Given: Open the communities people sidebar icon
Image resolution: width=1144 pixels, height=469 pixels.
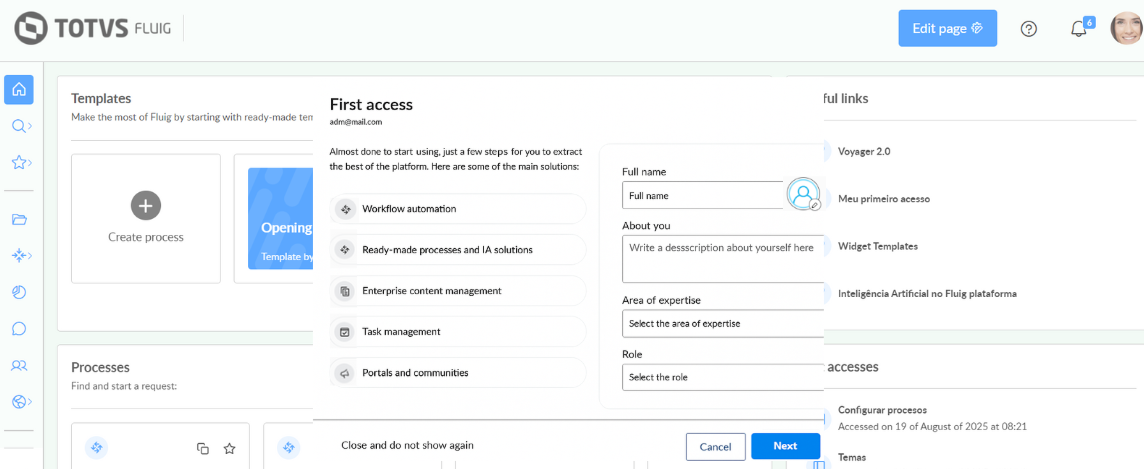Looking at the screenshot, I should (19, 366).
